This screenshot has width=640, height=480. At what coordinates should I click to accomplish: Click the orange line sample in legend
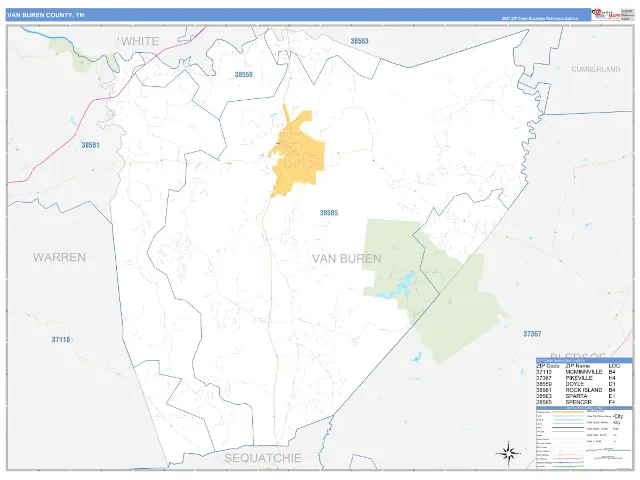568,412
